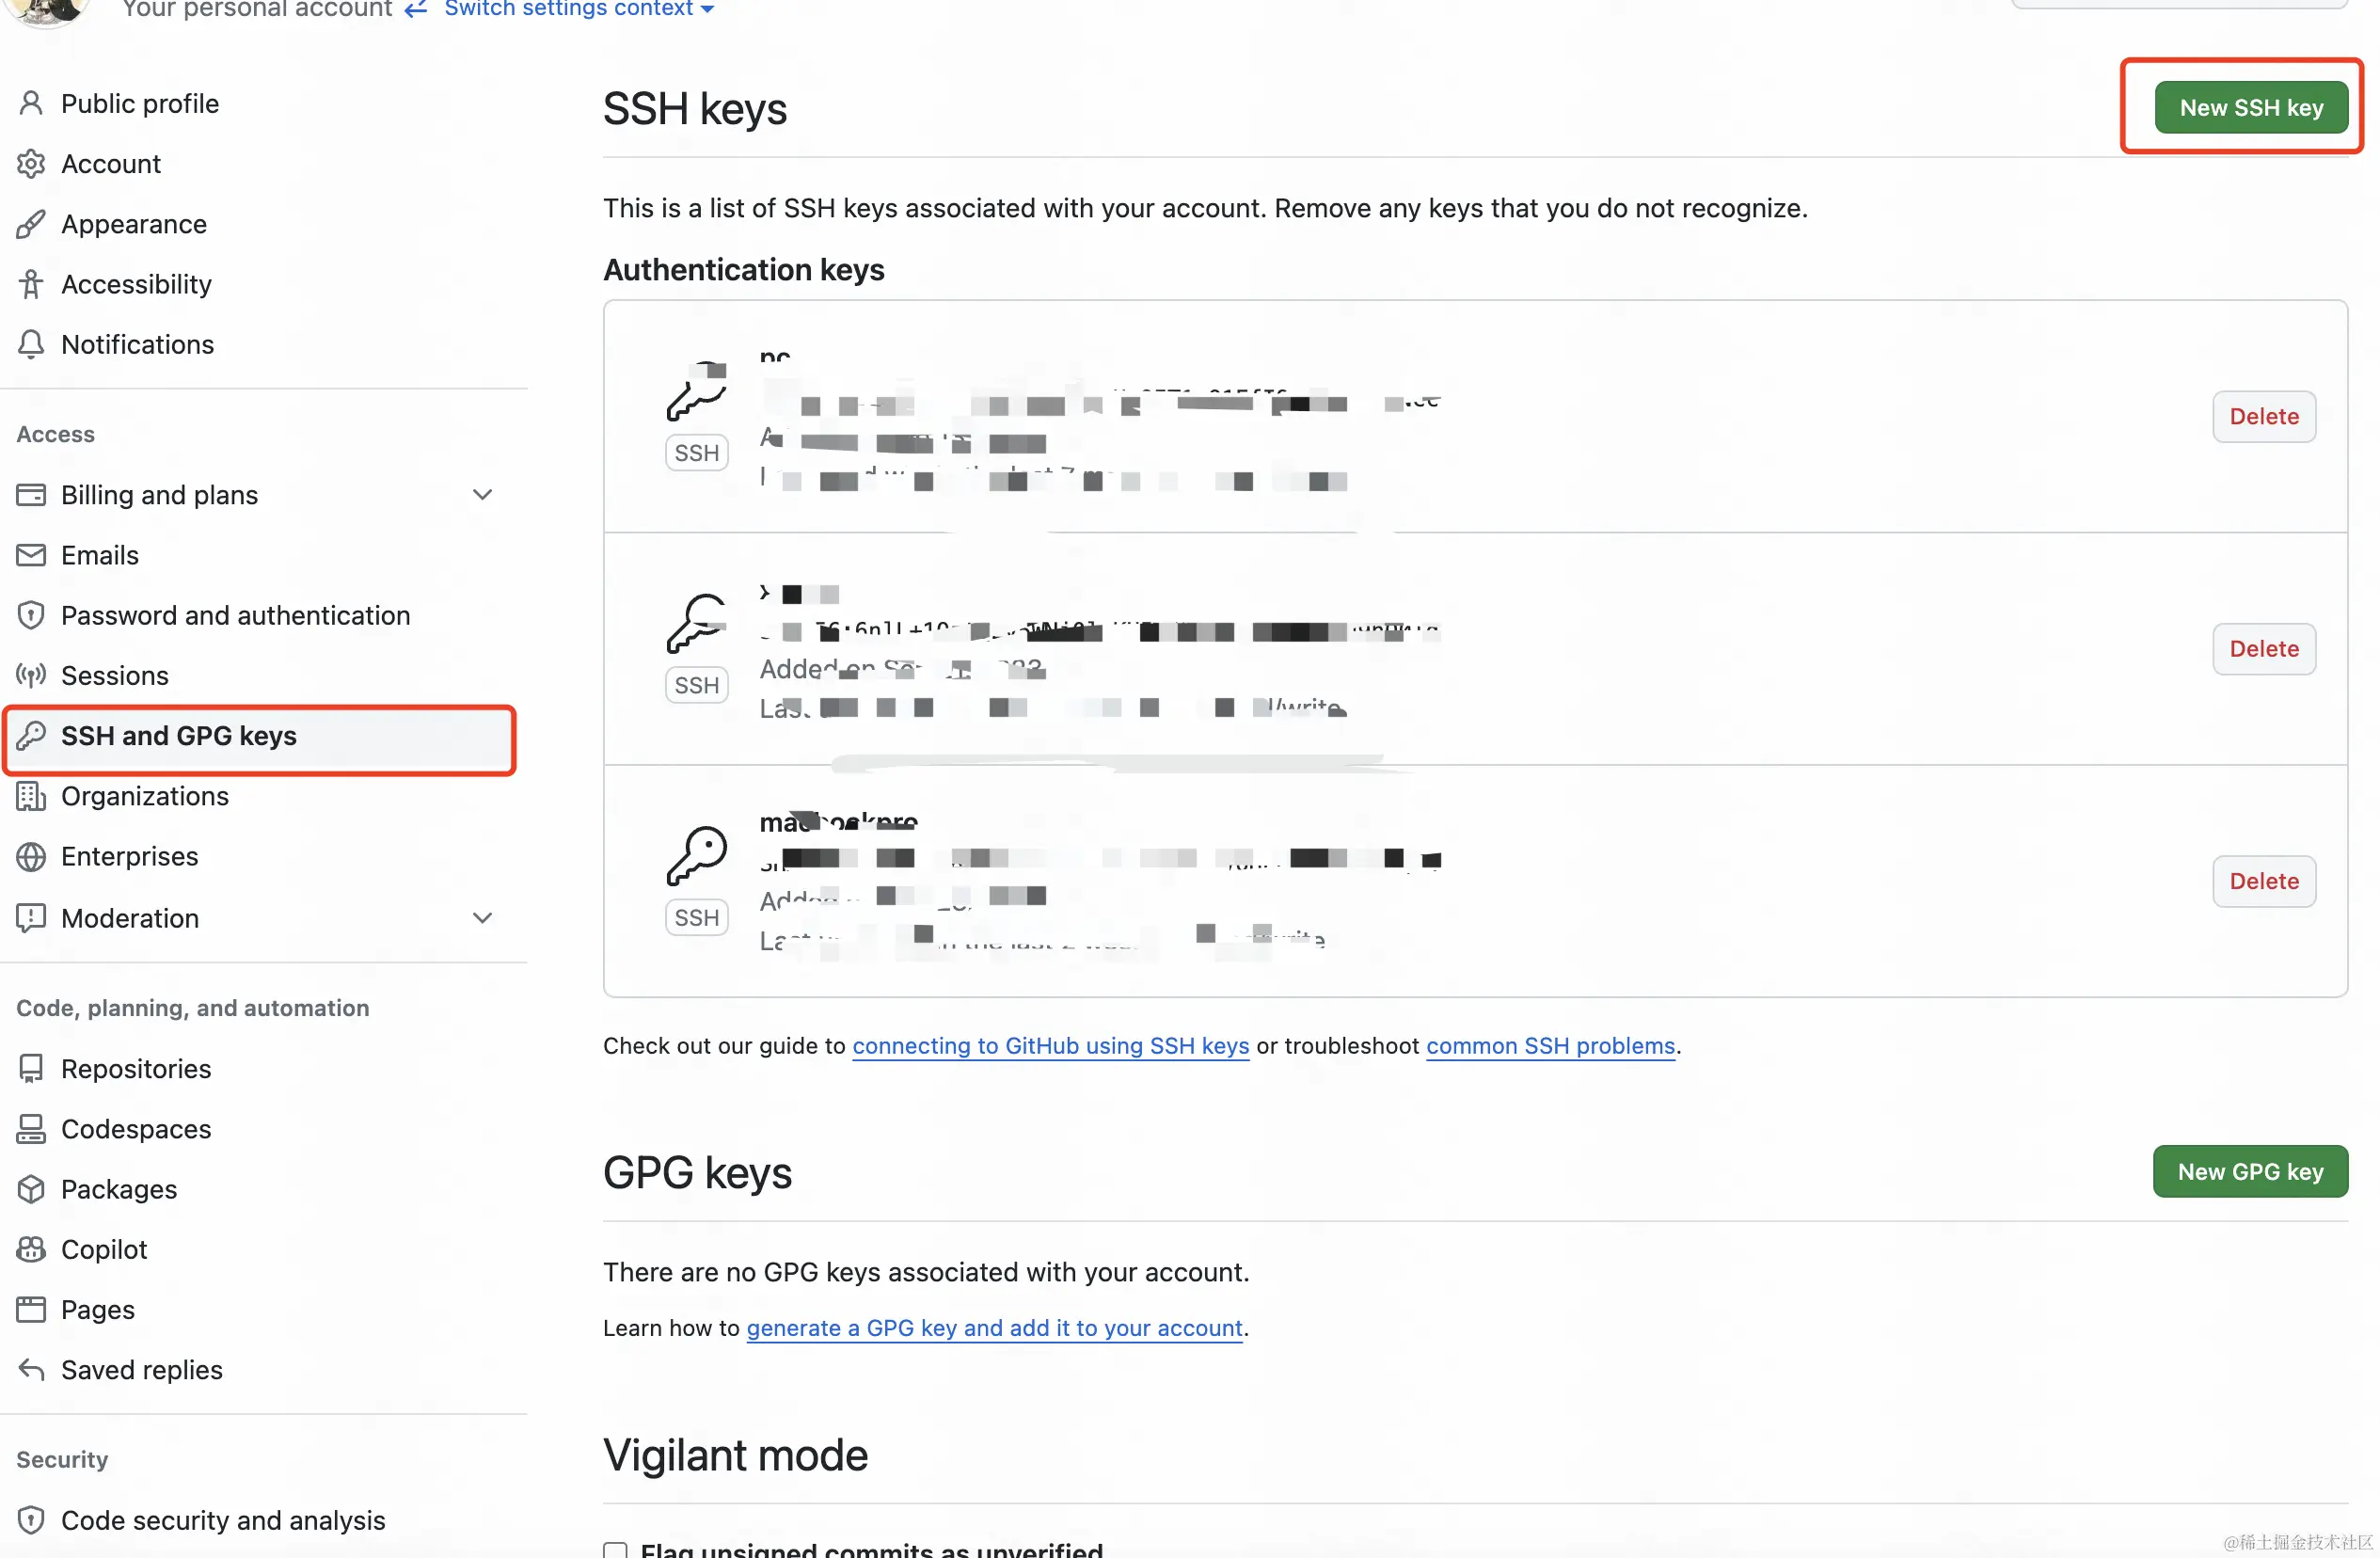Click the Packages box icon
Screen dimensions: 2380x1558
coord(31,1189)
